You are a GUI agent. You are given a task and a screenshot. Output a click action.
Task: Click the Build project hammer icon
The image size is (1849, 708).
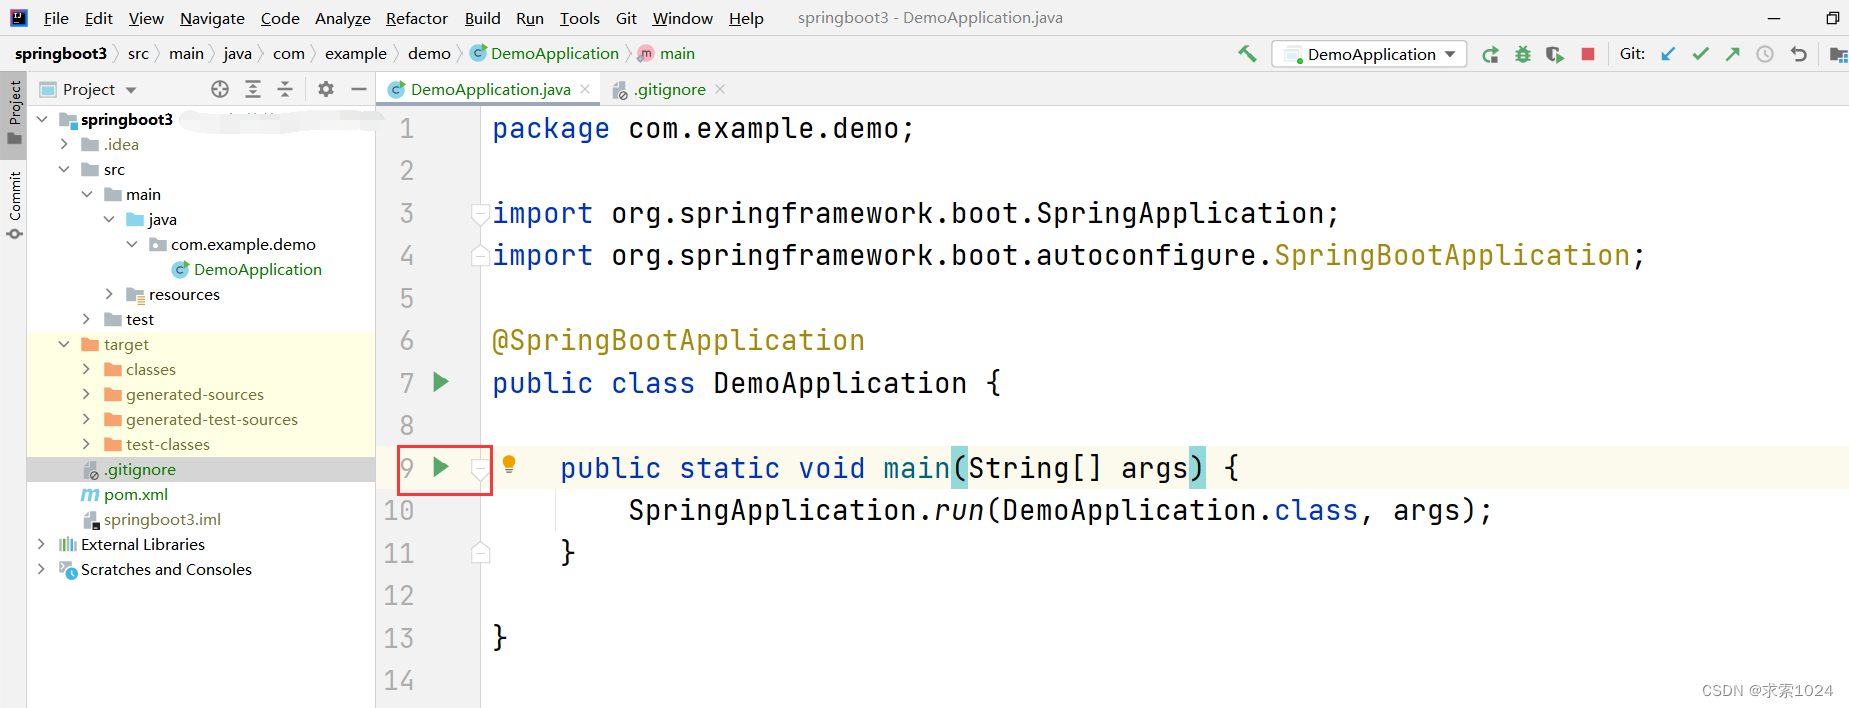(1247, 54)
